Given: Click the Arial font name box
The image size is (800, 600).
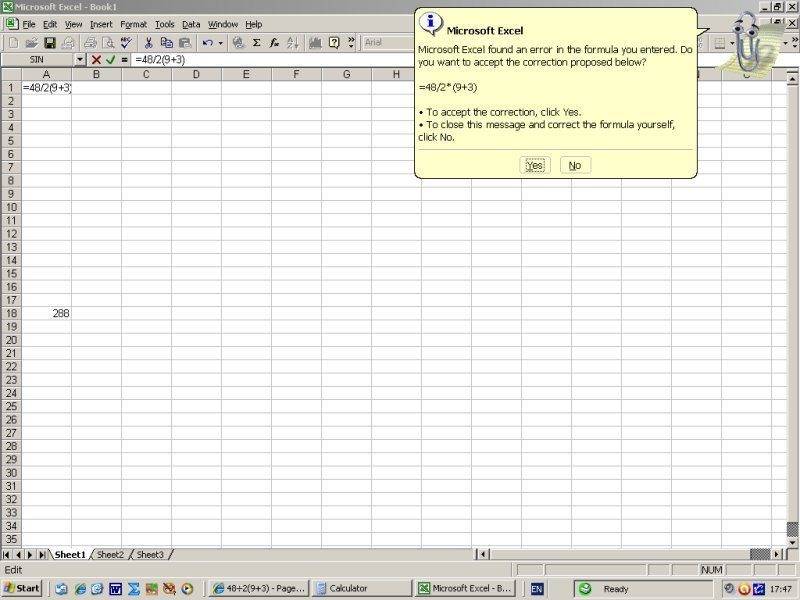Looking at the screenshot, I should pos(388,43).
